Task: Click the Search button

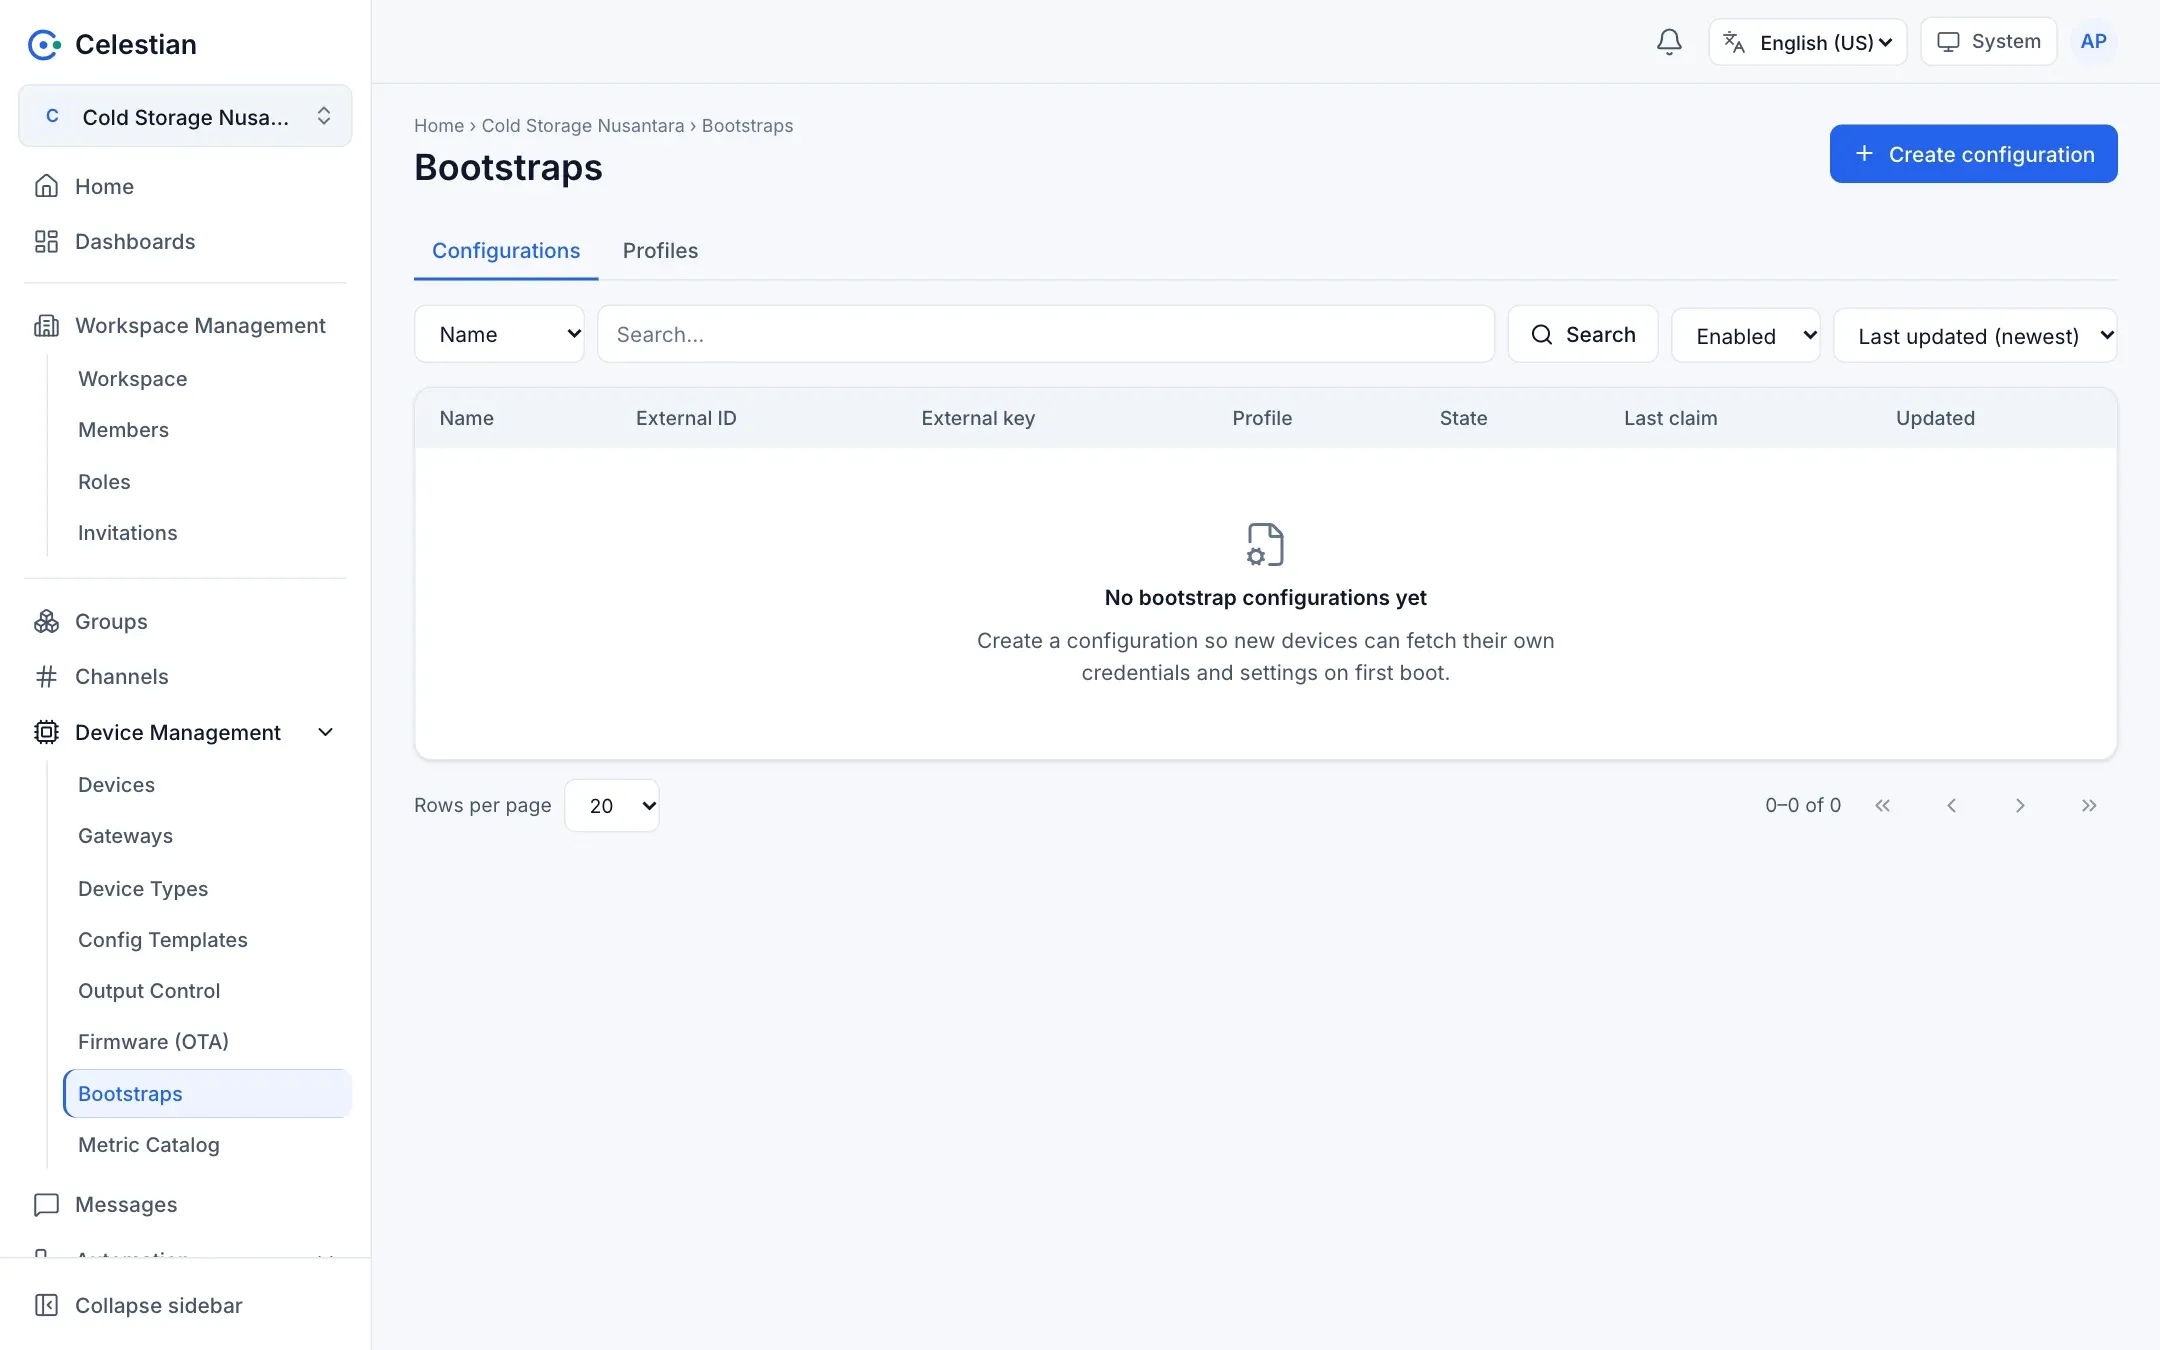Action: tap(1583, 334)
